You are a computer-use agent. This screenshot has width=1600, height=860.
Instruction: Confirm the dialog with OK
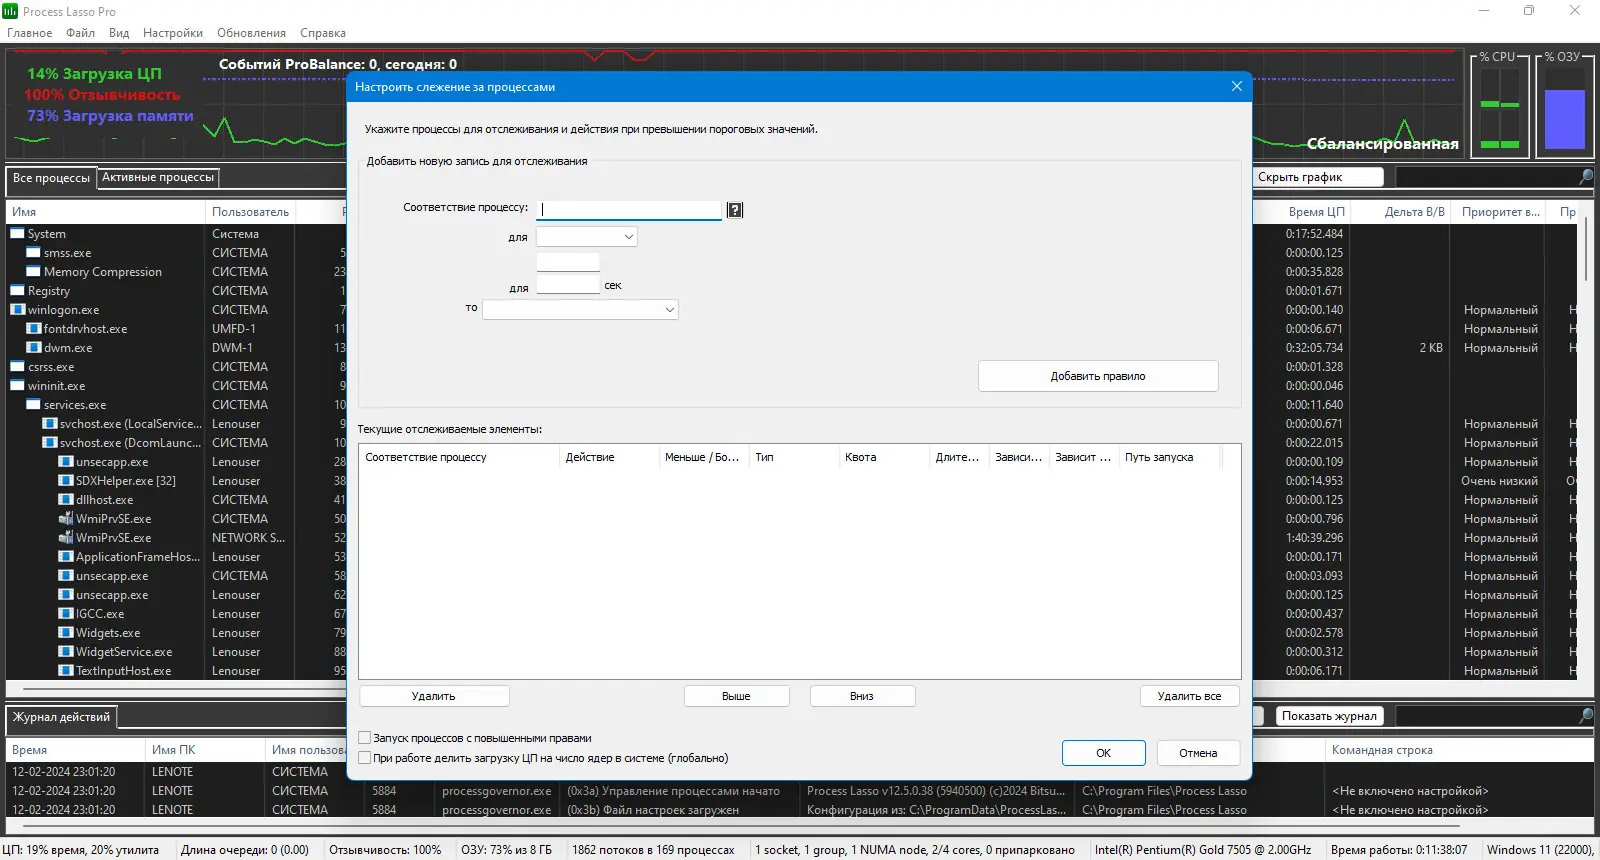point(1104,753)
